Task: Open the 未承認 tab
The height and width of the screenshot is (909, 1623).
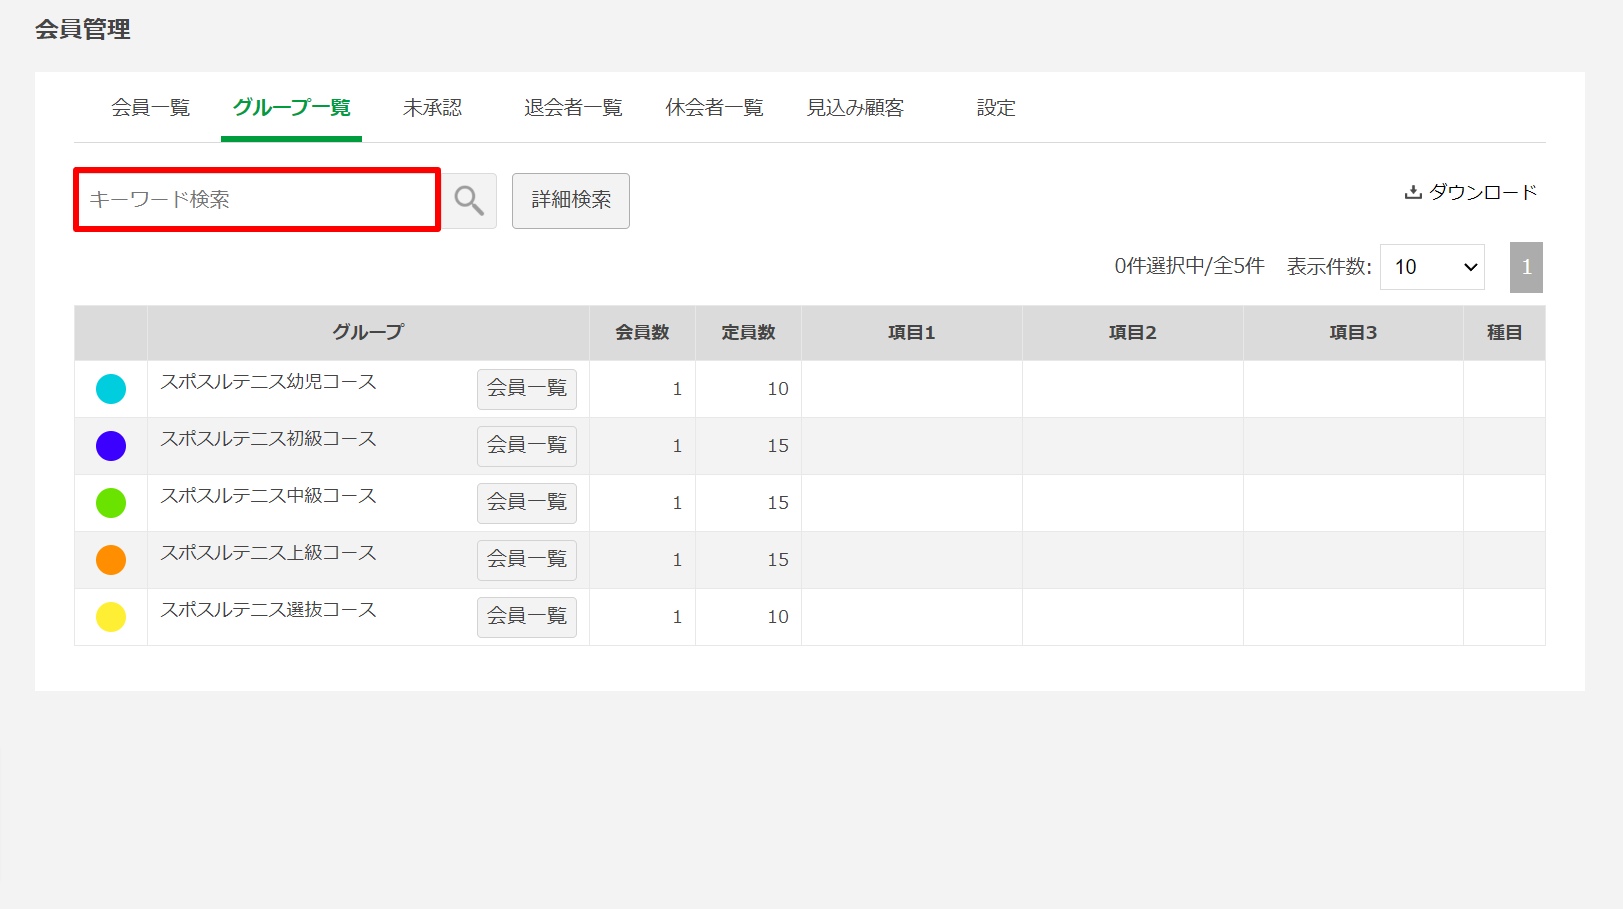Action: point(433,108)
